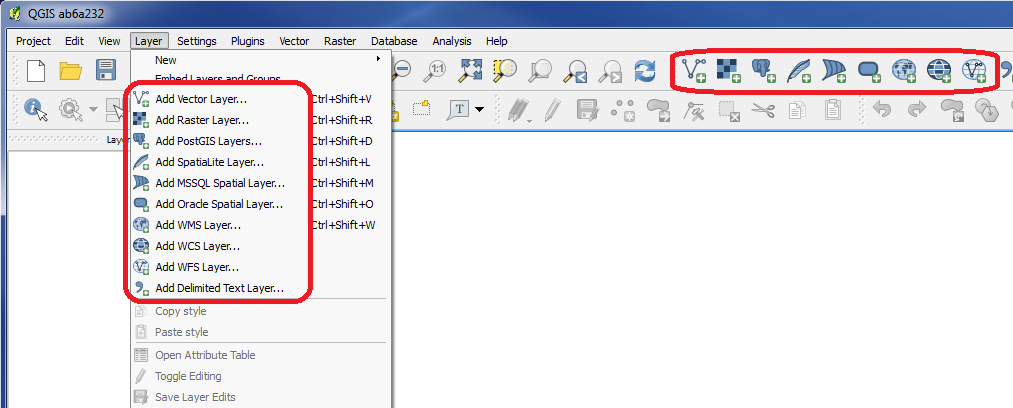
Task: Open the Database menu
Action: tap(394, 41)
